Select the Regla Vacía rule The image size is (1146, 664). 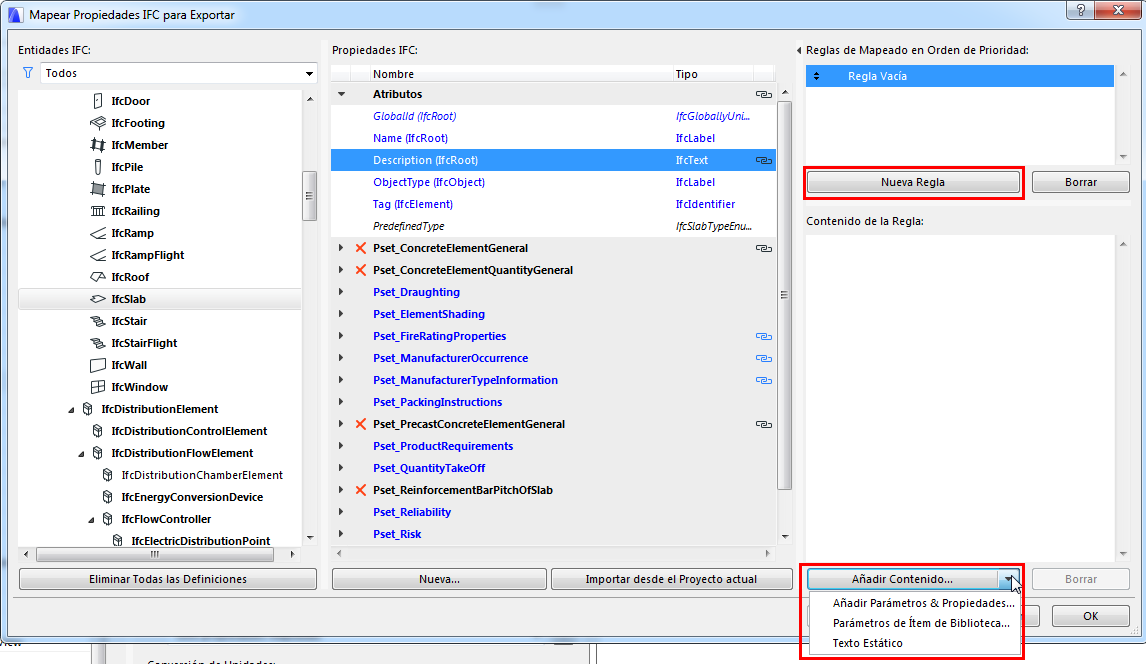pyautogui.click(x=960, y=76)
